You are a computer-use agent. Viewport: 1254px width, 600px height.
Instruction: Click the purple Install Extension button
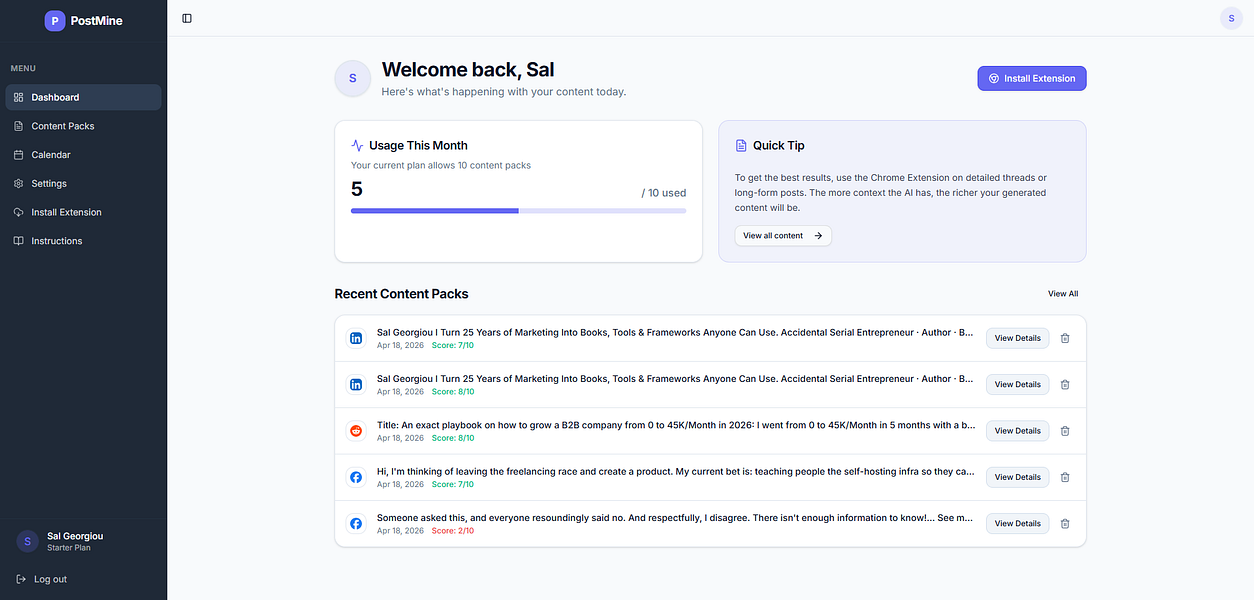point(1032,78)
